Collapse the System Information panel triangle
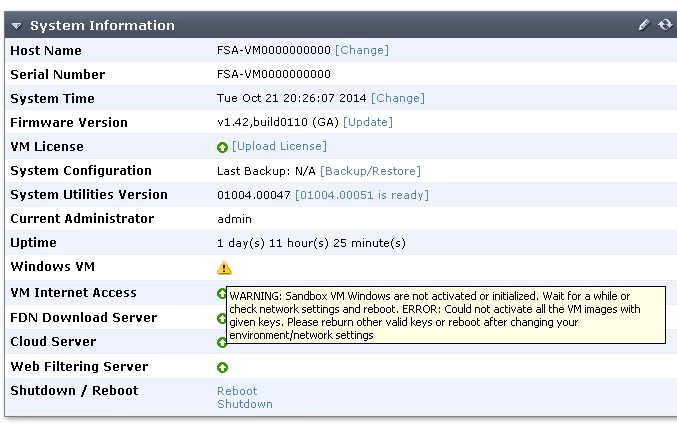Viewport: 677px width, 429px height. point(16,26)
